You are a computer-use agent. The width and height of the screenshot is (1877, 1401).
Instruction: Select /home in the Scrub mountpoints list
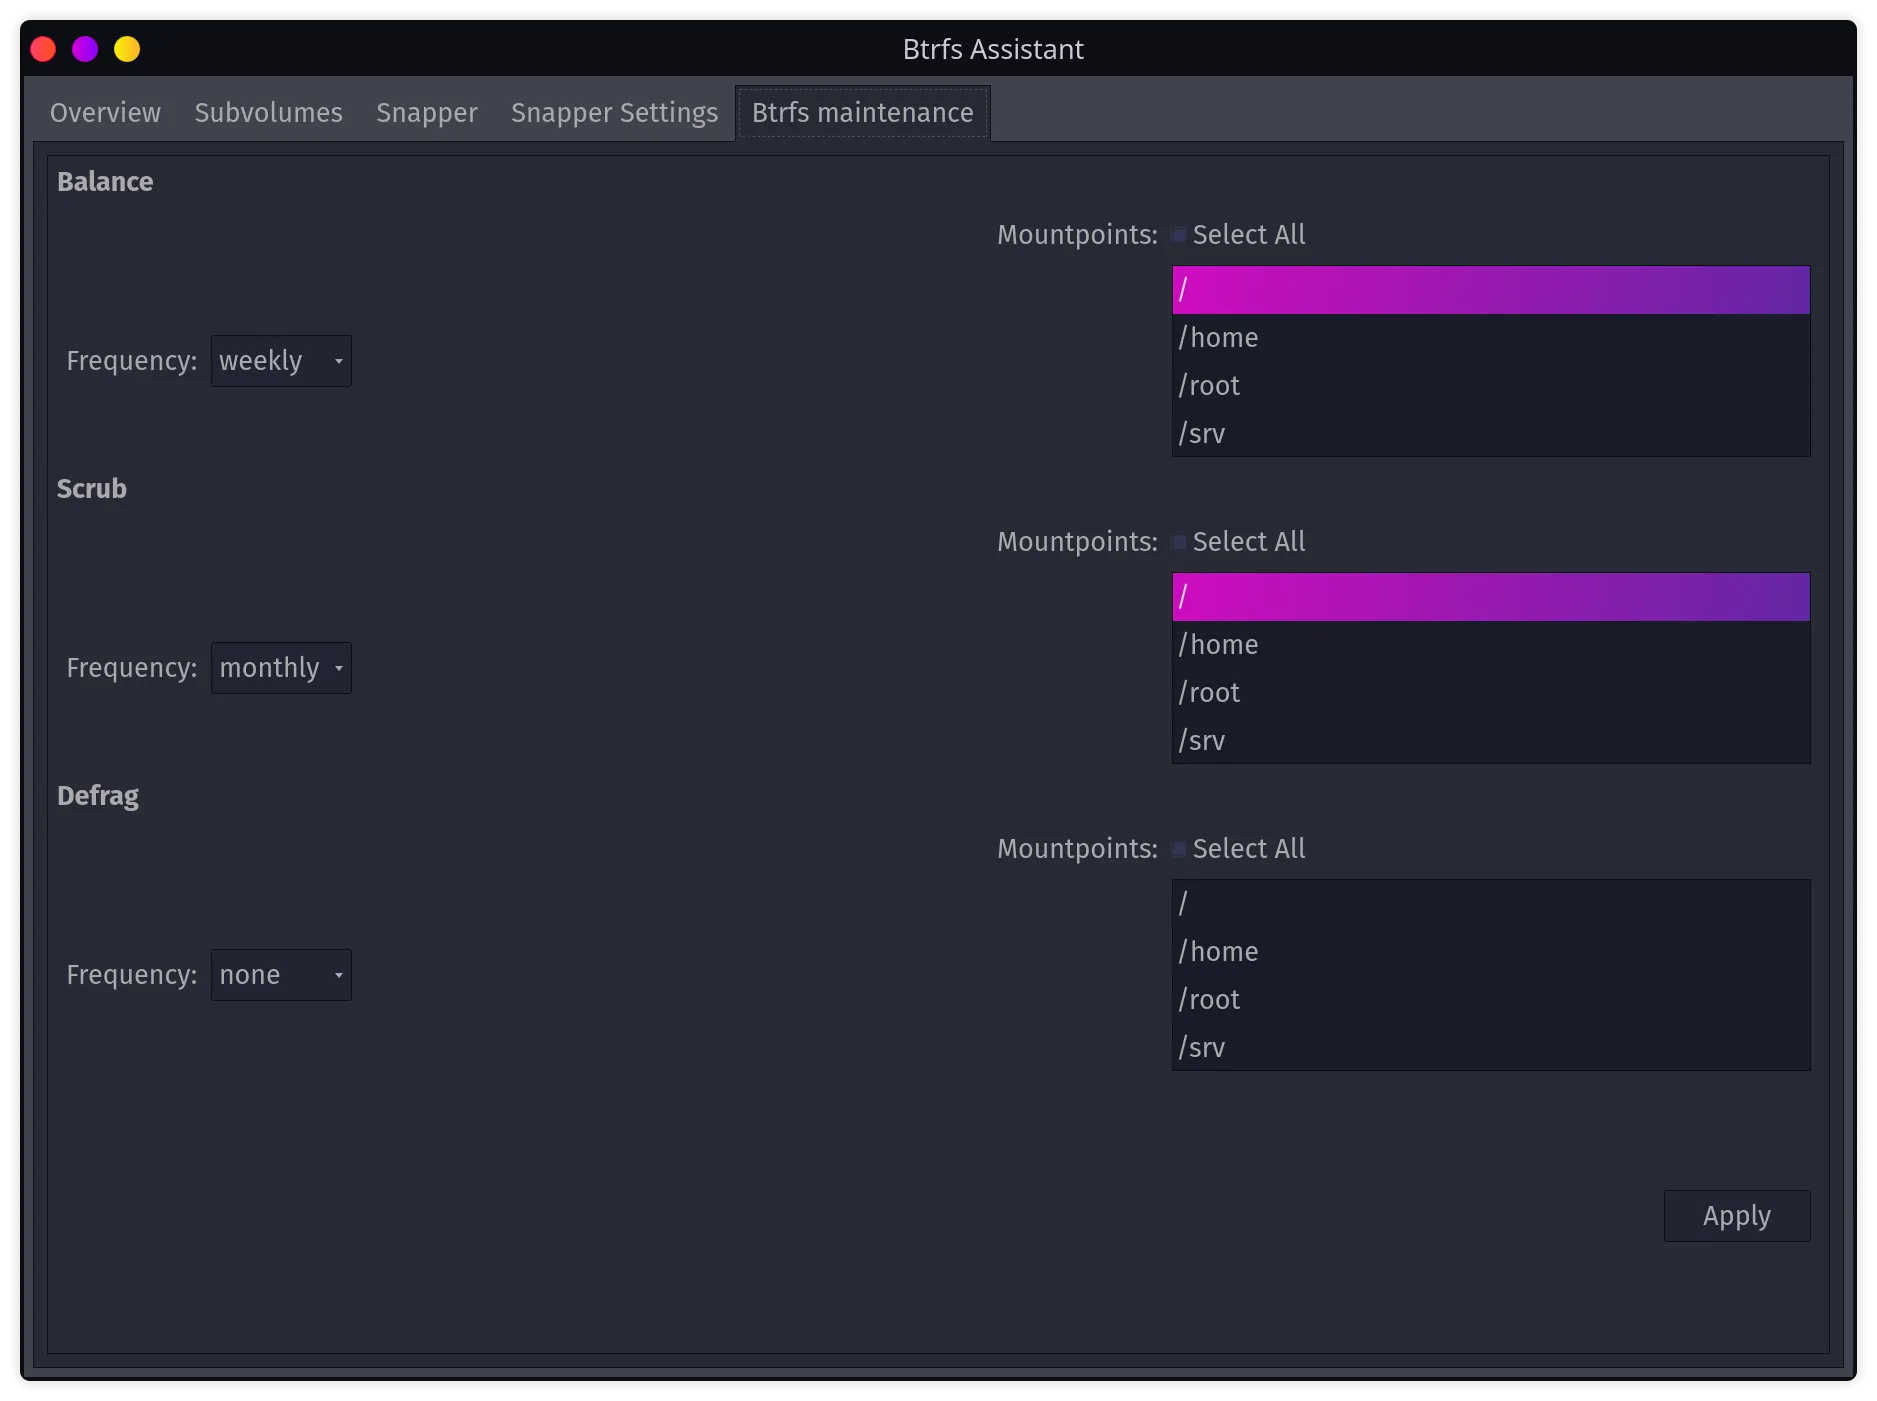tap(1491, 645)
